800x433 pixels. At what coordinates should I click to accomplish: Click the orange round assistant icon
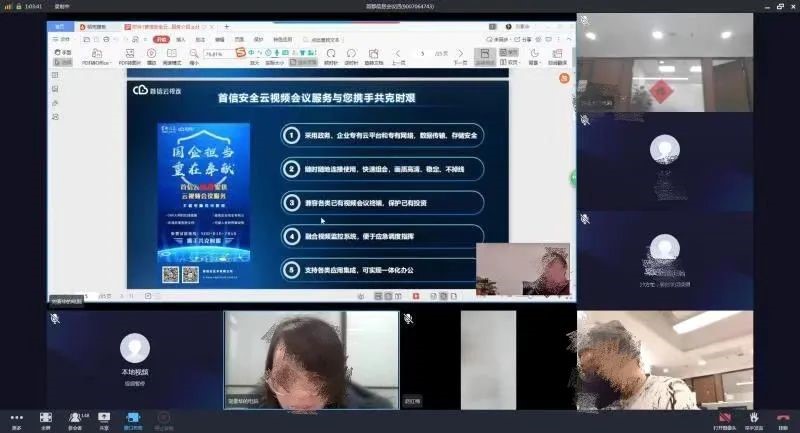click(564, 78)
